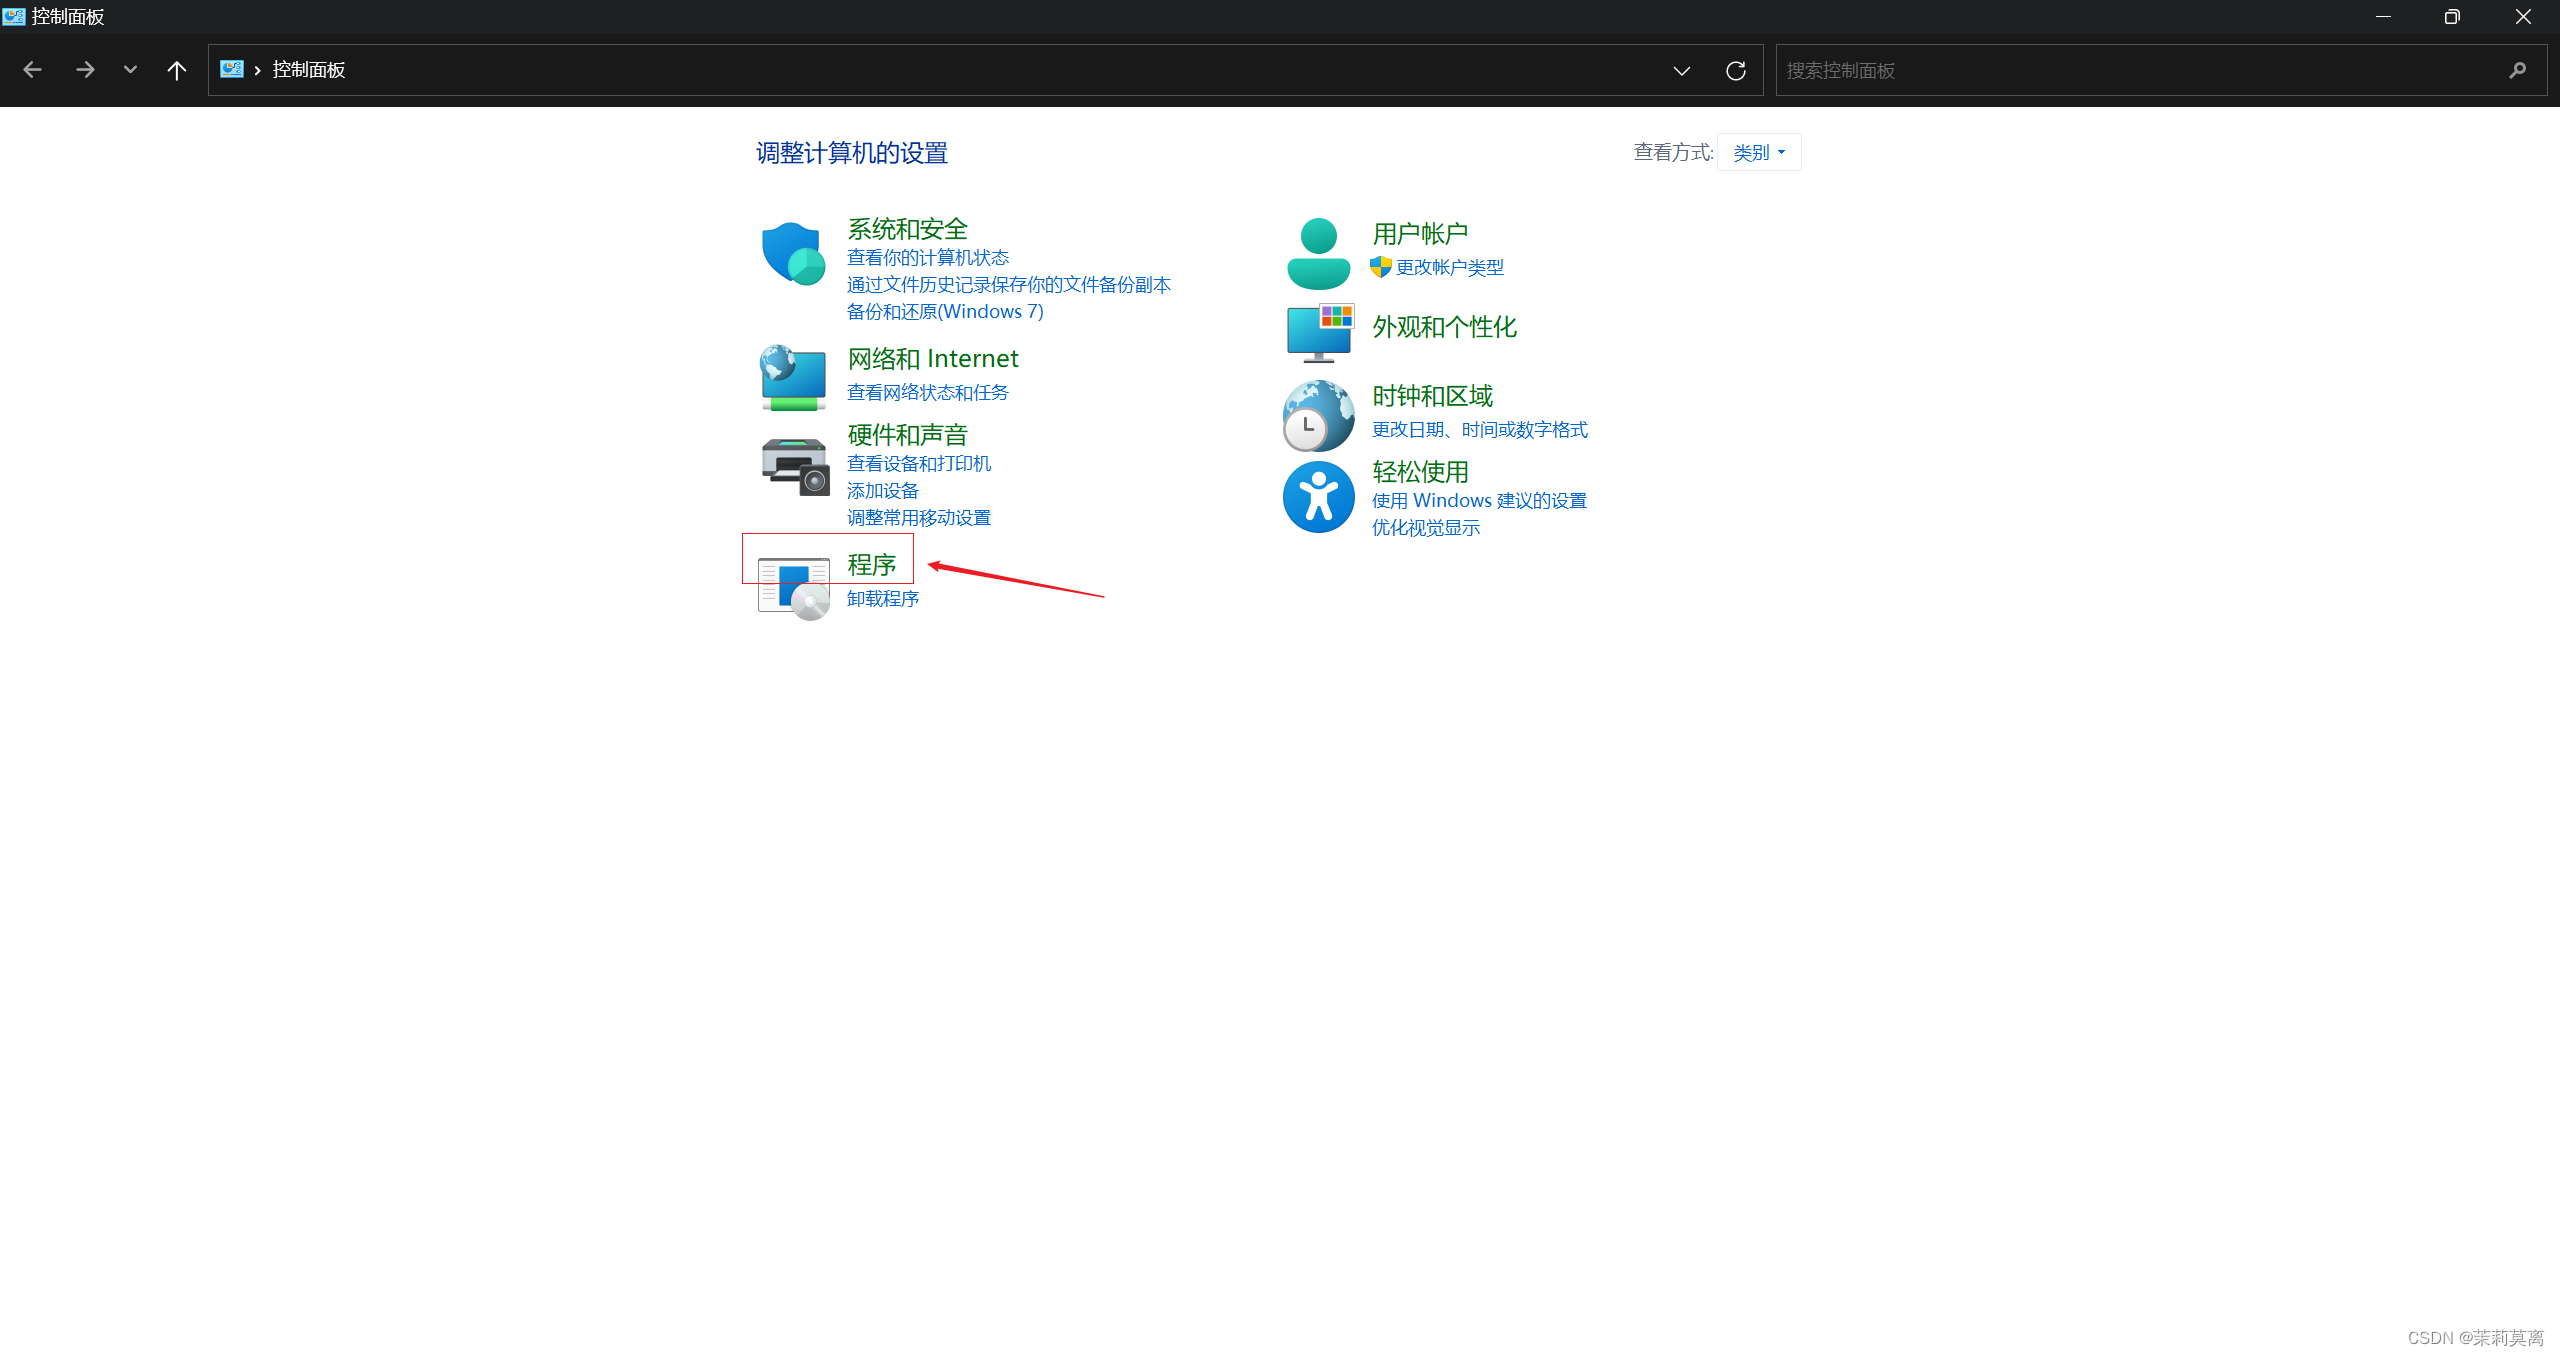
Task: Click the refresh button in address bar
Action: pyautogui.click(x=1736, y=70)
